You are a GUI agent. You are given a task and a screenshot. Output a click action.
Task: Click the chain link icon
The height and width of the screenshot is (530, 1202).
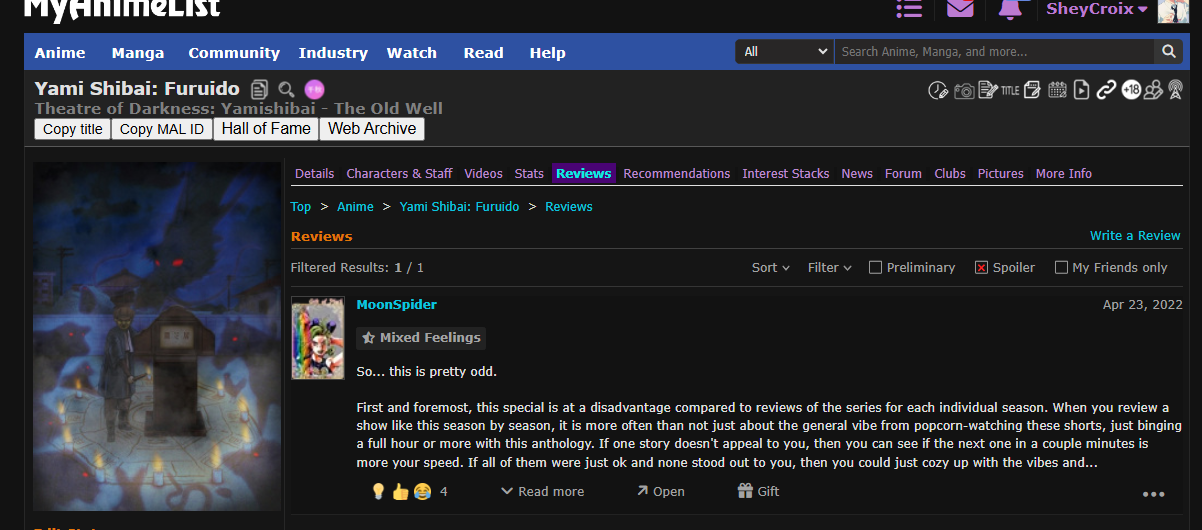pos(1106,91)
